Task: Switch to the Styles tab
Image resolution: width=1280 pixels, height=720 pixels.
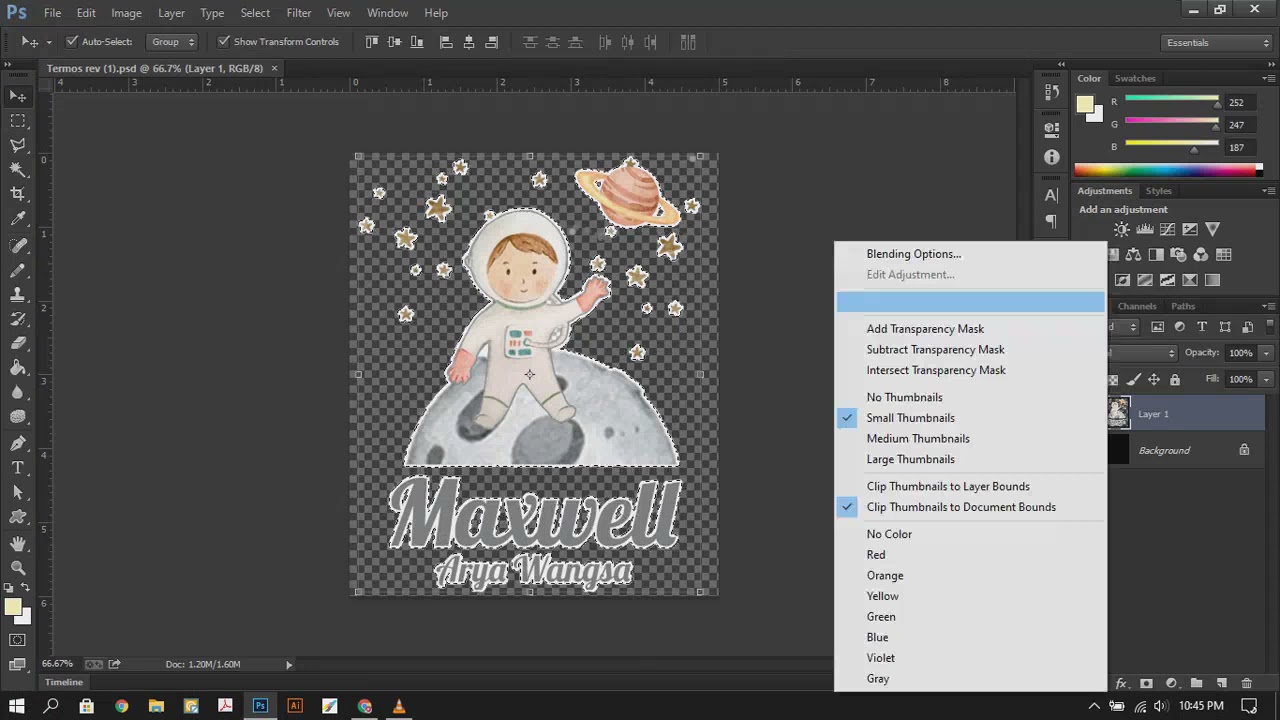Action: tap(1159, 191)
